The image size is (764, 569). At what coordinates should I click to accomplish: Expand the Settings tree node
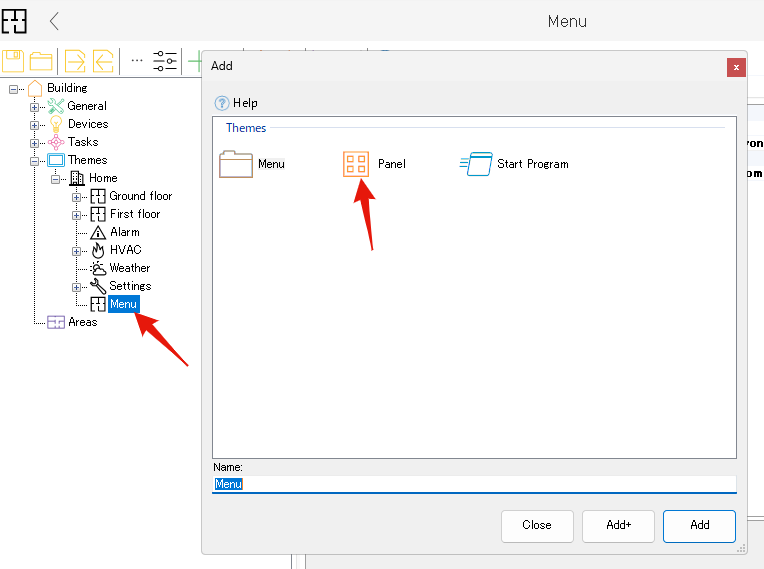[x=76, y=287]
